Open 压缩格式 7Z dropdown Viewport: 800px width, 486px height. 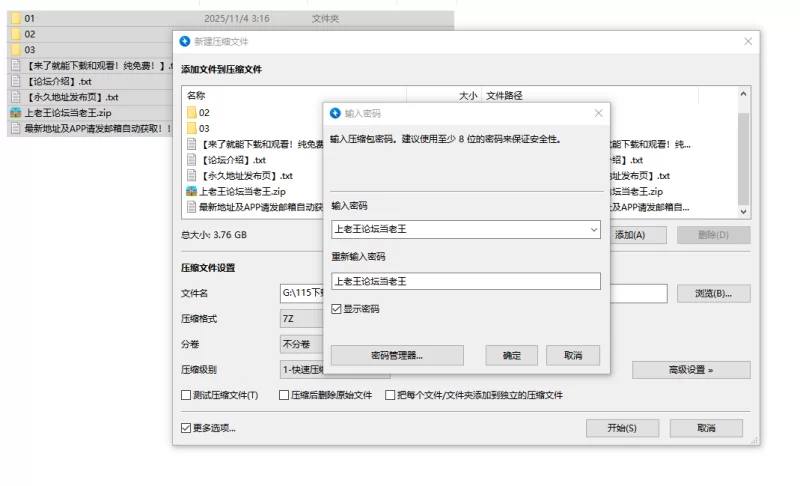tap(302, 319)
